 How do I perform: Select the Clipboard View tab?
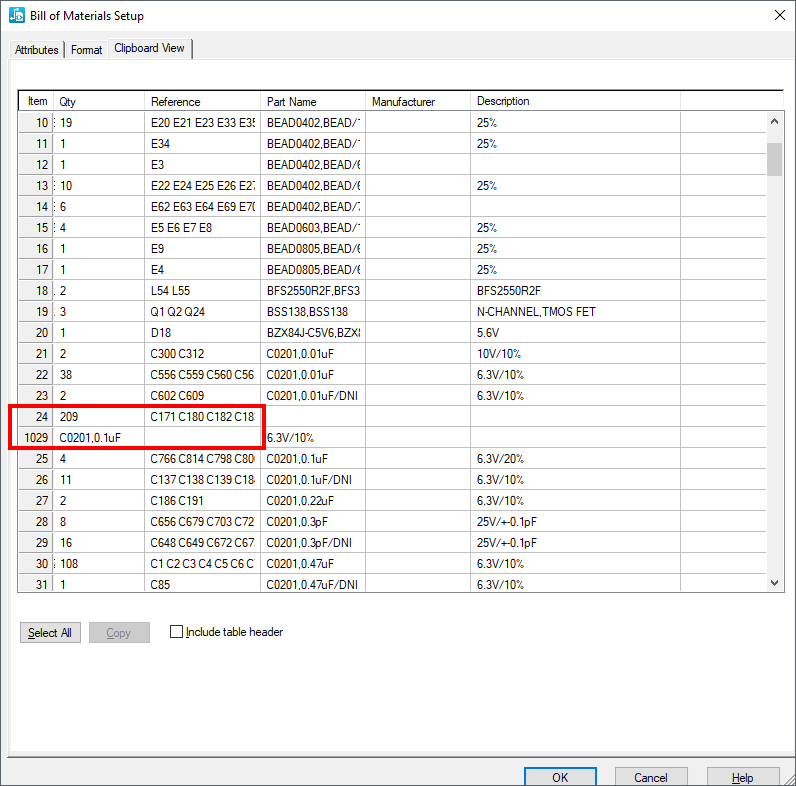coord(149,48)
